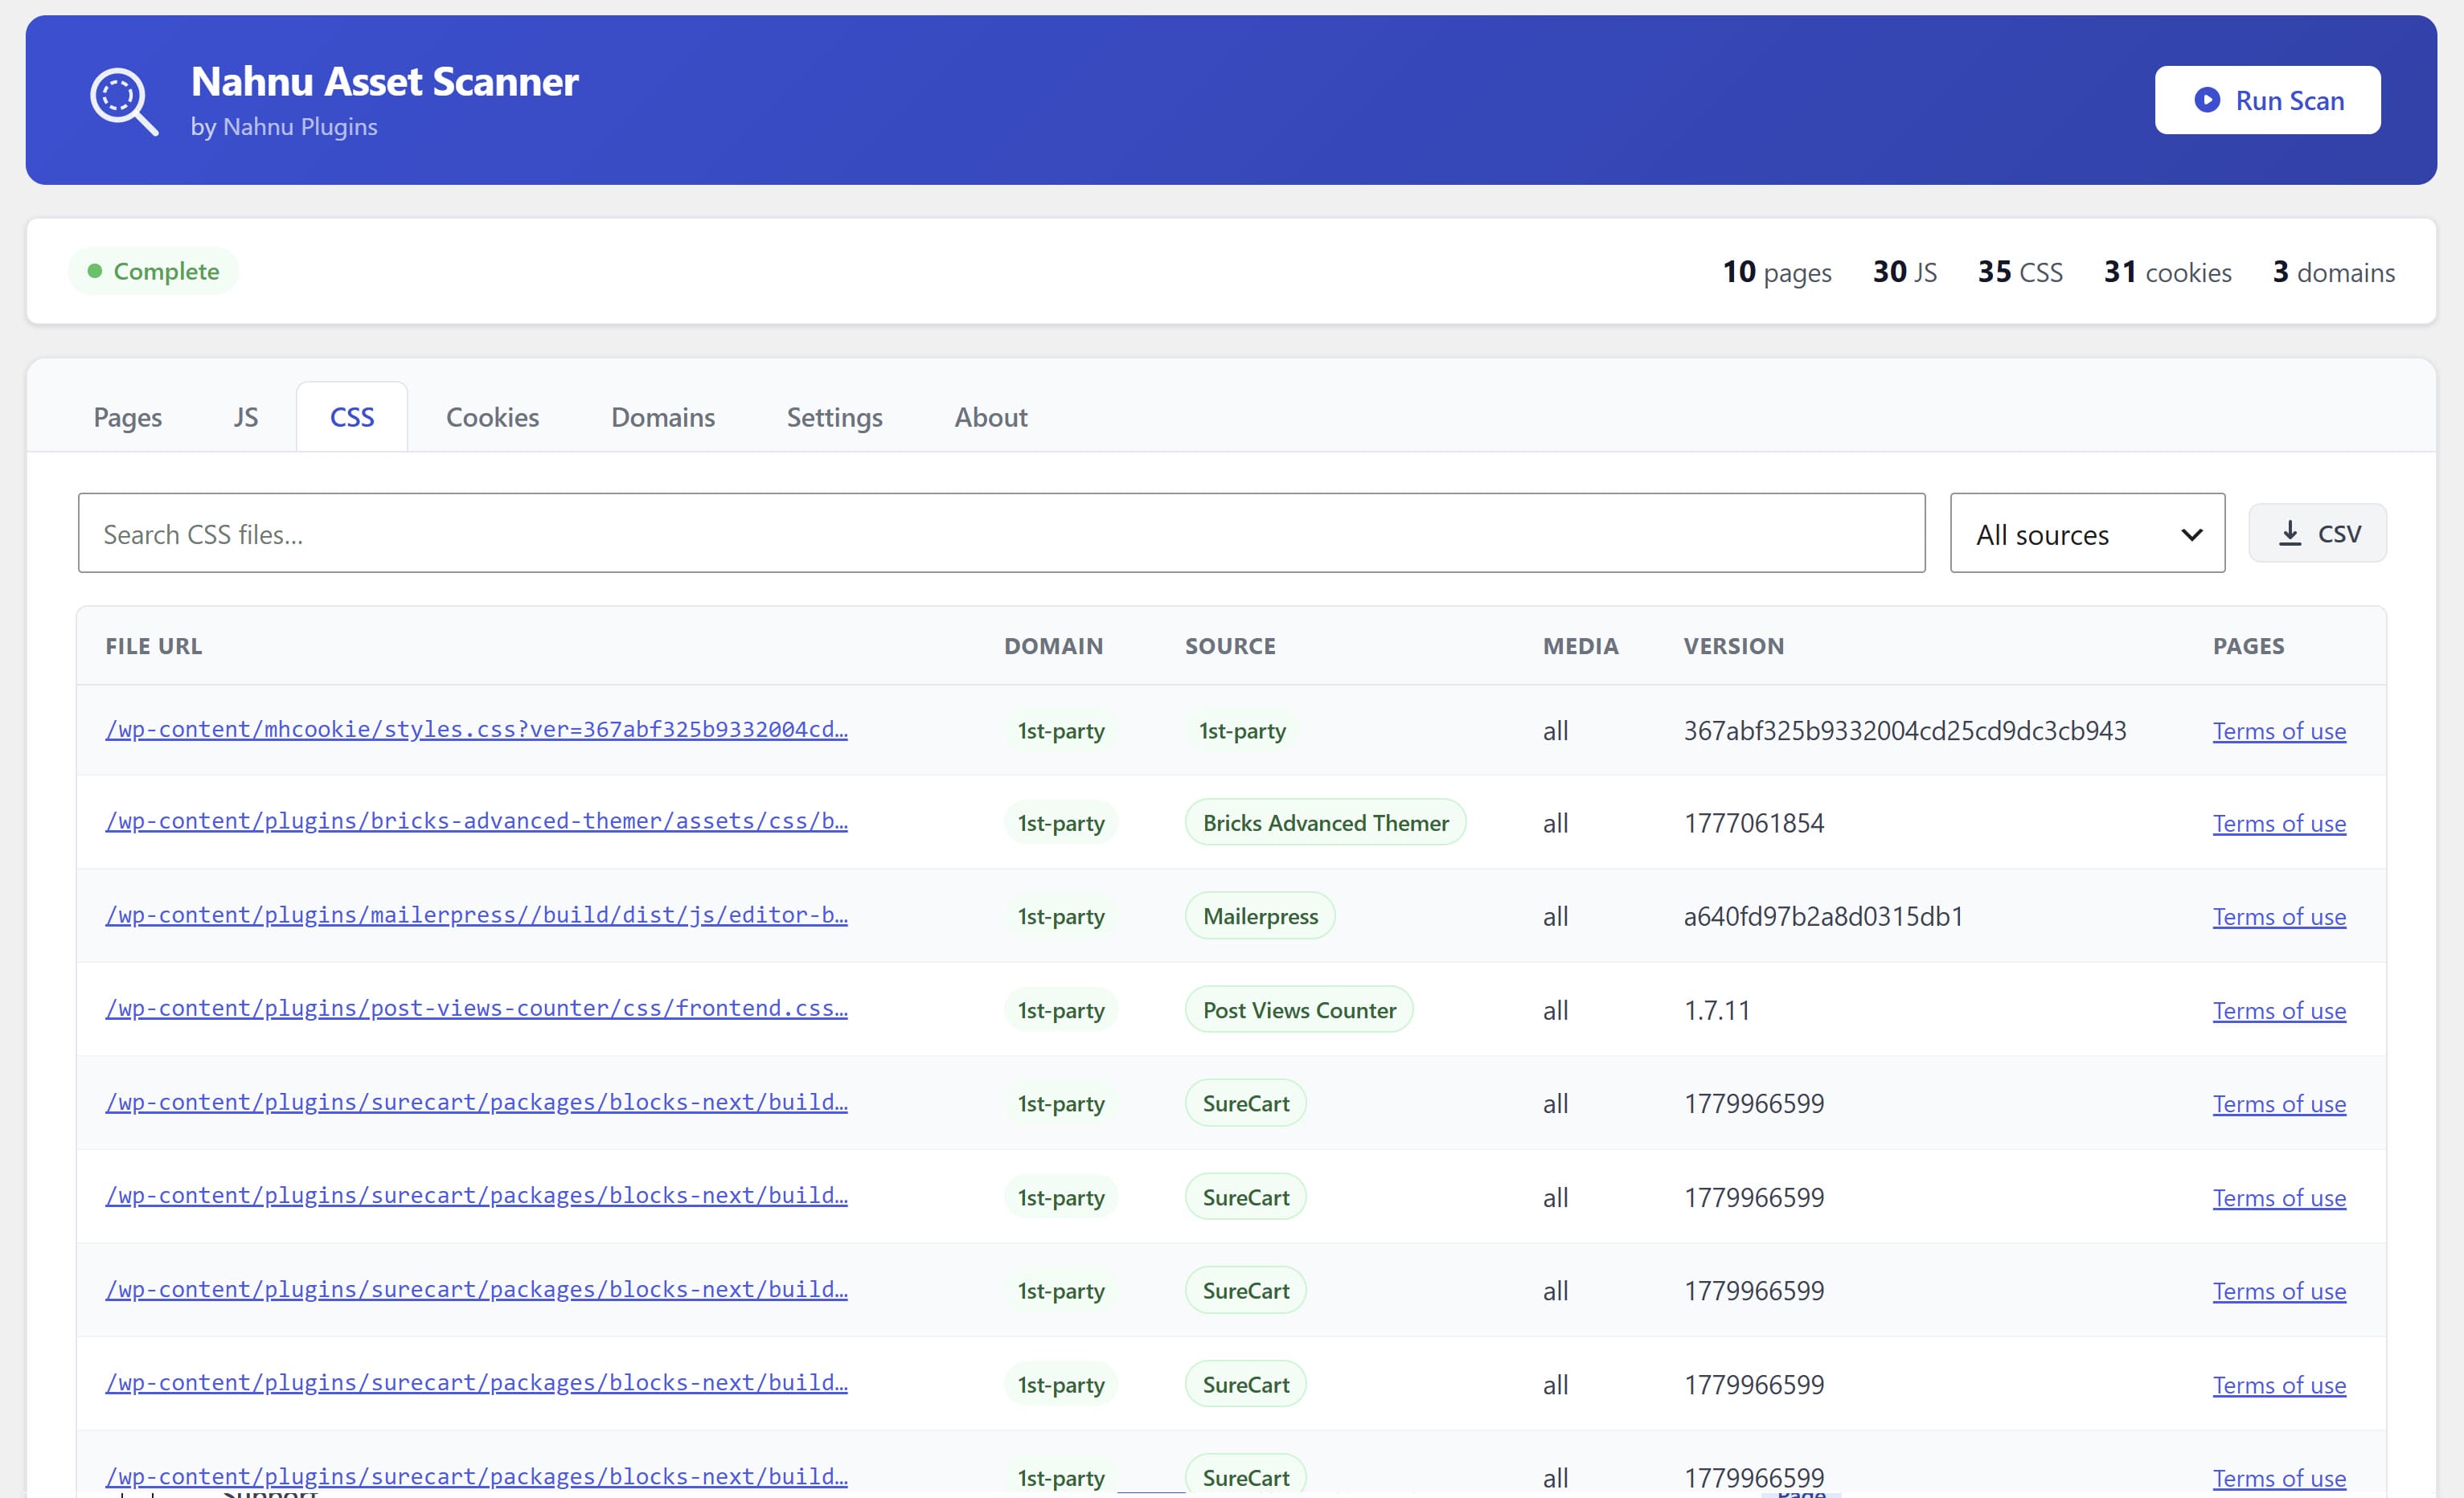Click version value a640fd97b2a8d0315db1
The height and width of the screenshot is (1498, 2464).
[x=1823, y=916]
